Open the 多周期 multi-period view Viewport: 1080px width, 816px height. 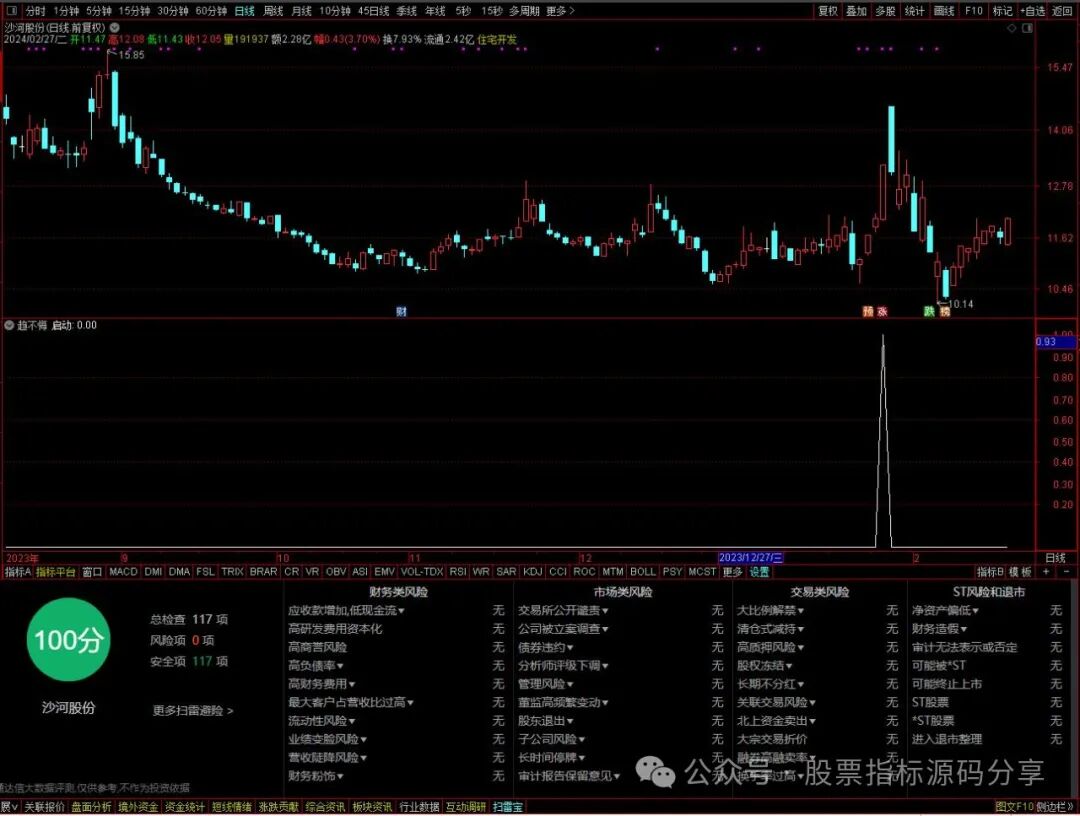[524, 11]
